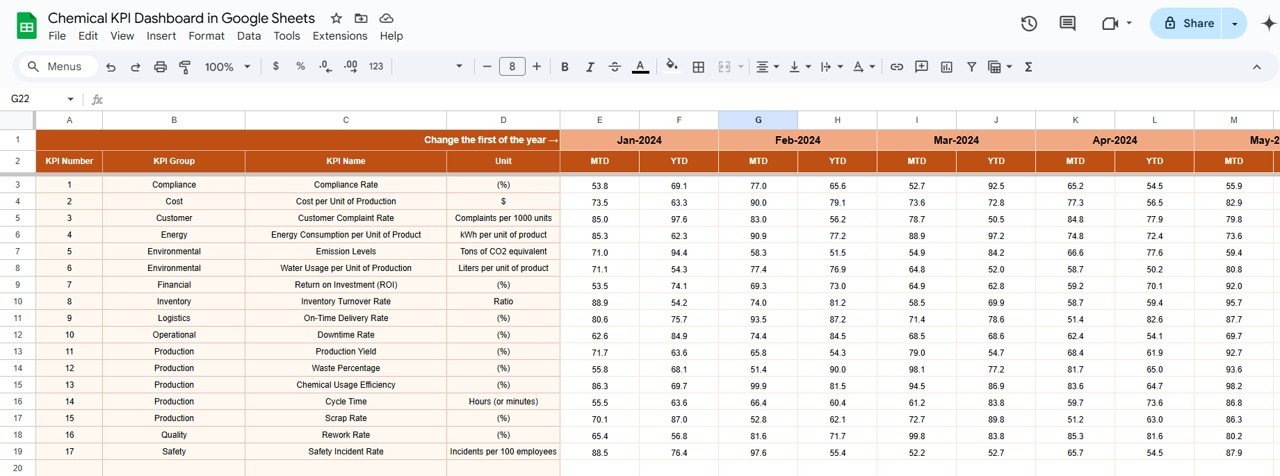The image size is (1280, 476).
Task: Check cloud save status icon
Action: [386, 18]
